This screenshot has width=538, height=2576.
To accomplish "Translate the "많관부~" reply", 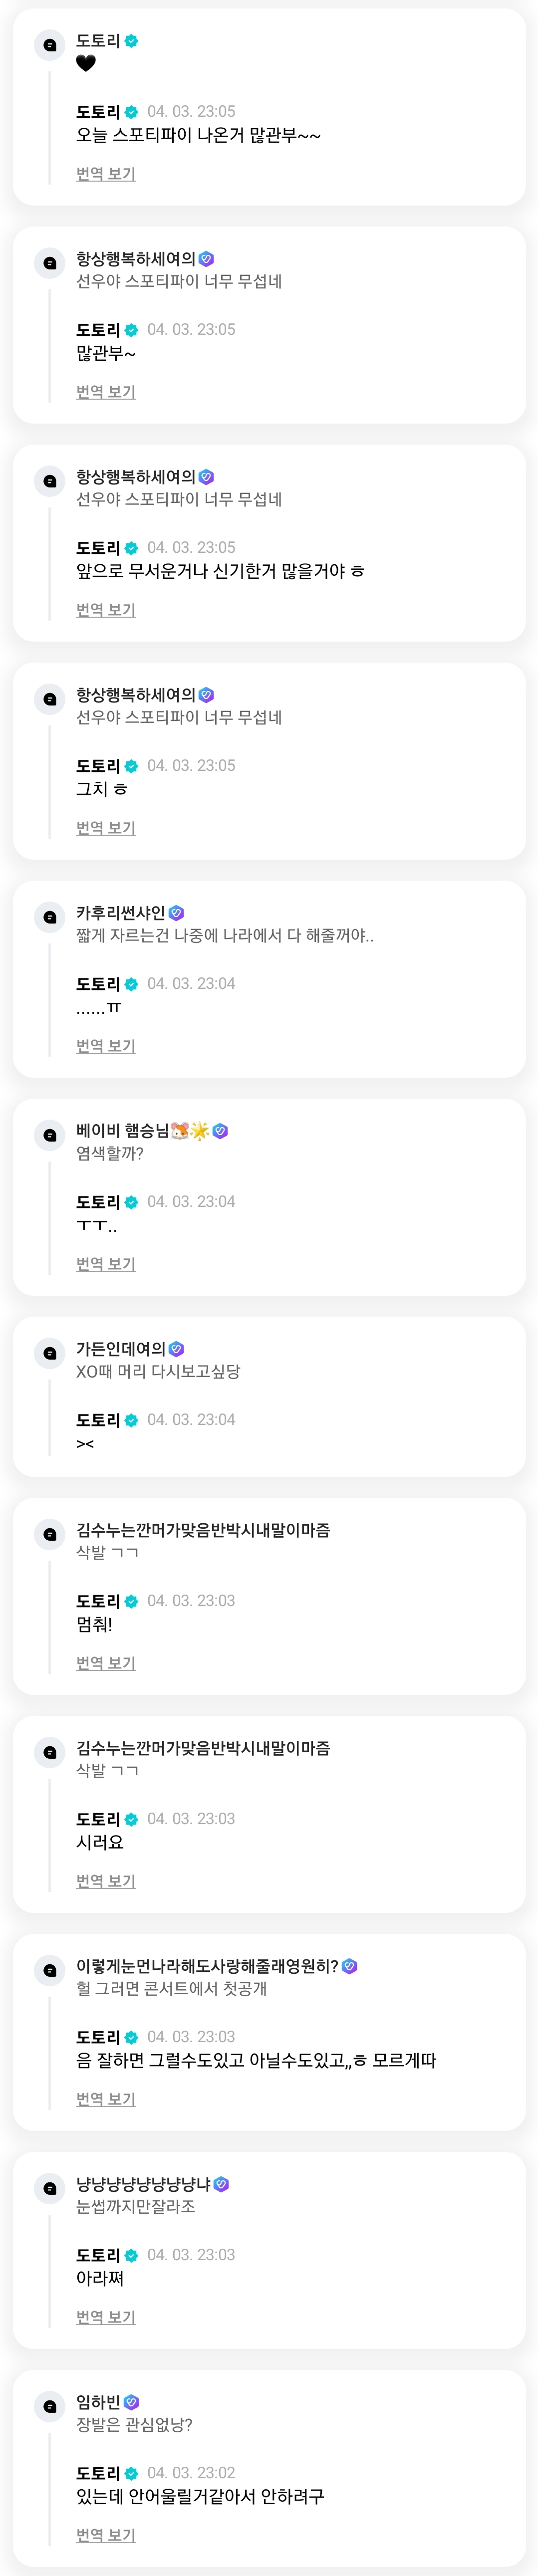I will (105, 391).
